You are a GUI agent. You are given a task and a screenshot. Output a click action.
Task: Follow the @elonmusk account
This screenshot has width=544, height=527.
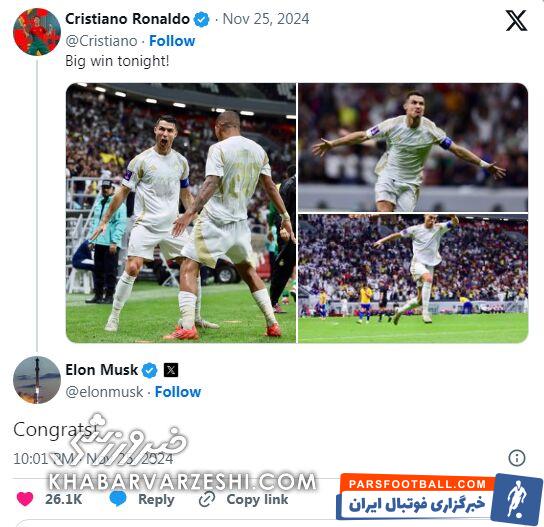(178, 392)
